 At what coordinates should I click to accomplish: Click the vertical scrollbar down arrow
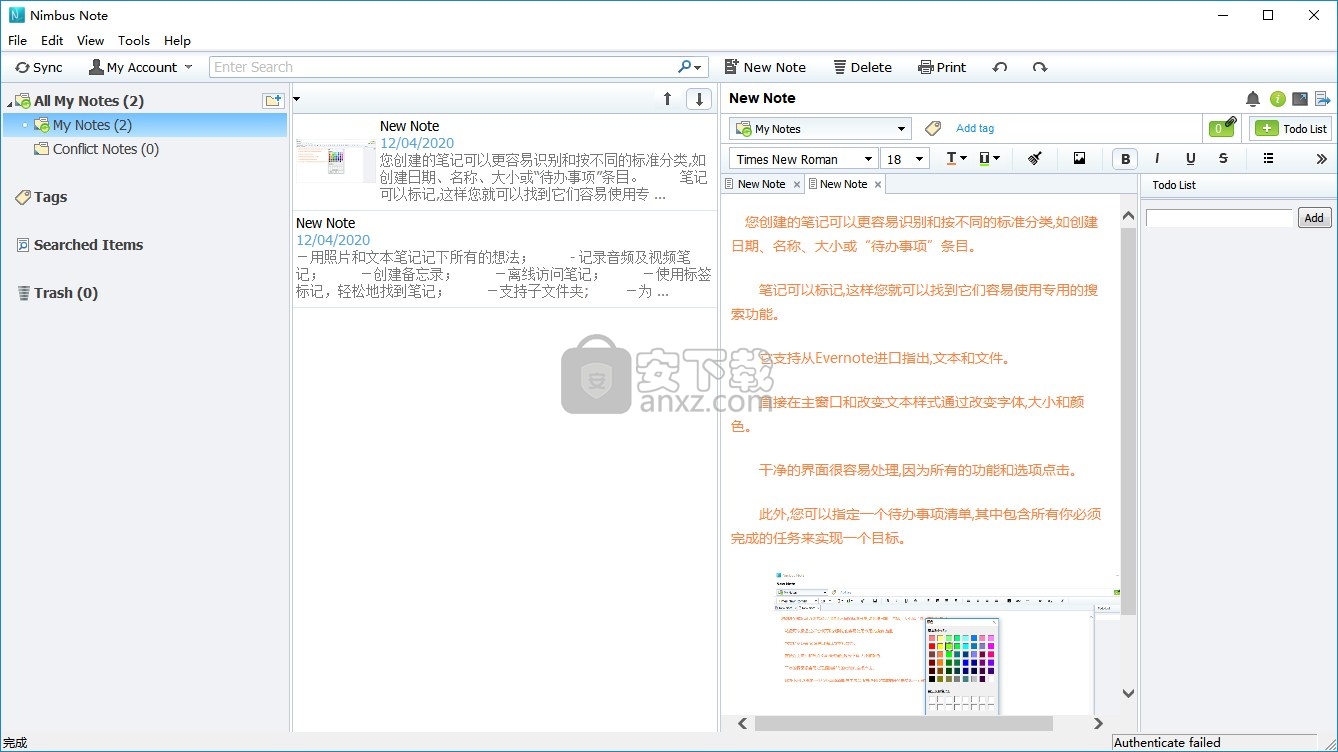tap(1129, 692)
